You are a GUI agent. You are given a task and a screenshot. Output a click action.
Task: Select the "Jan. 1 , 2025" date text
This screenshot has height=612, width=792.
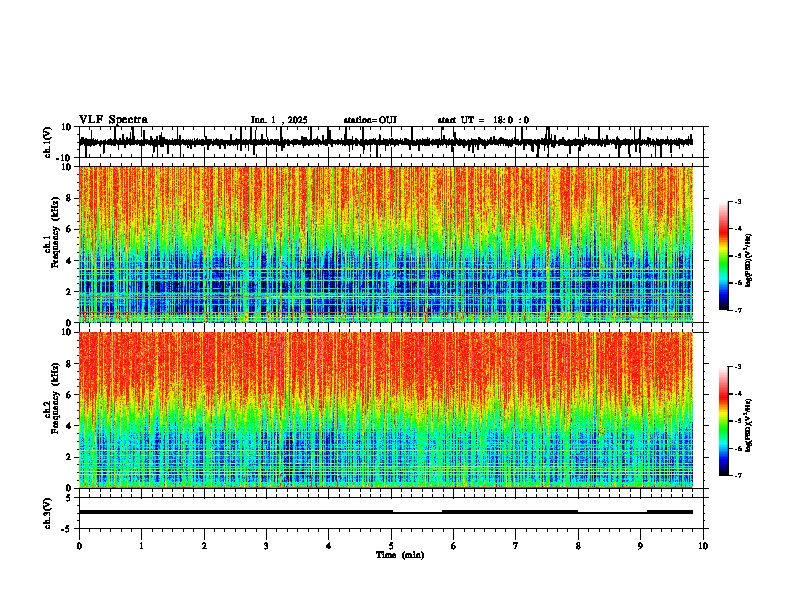[279, 120]
